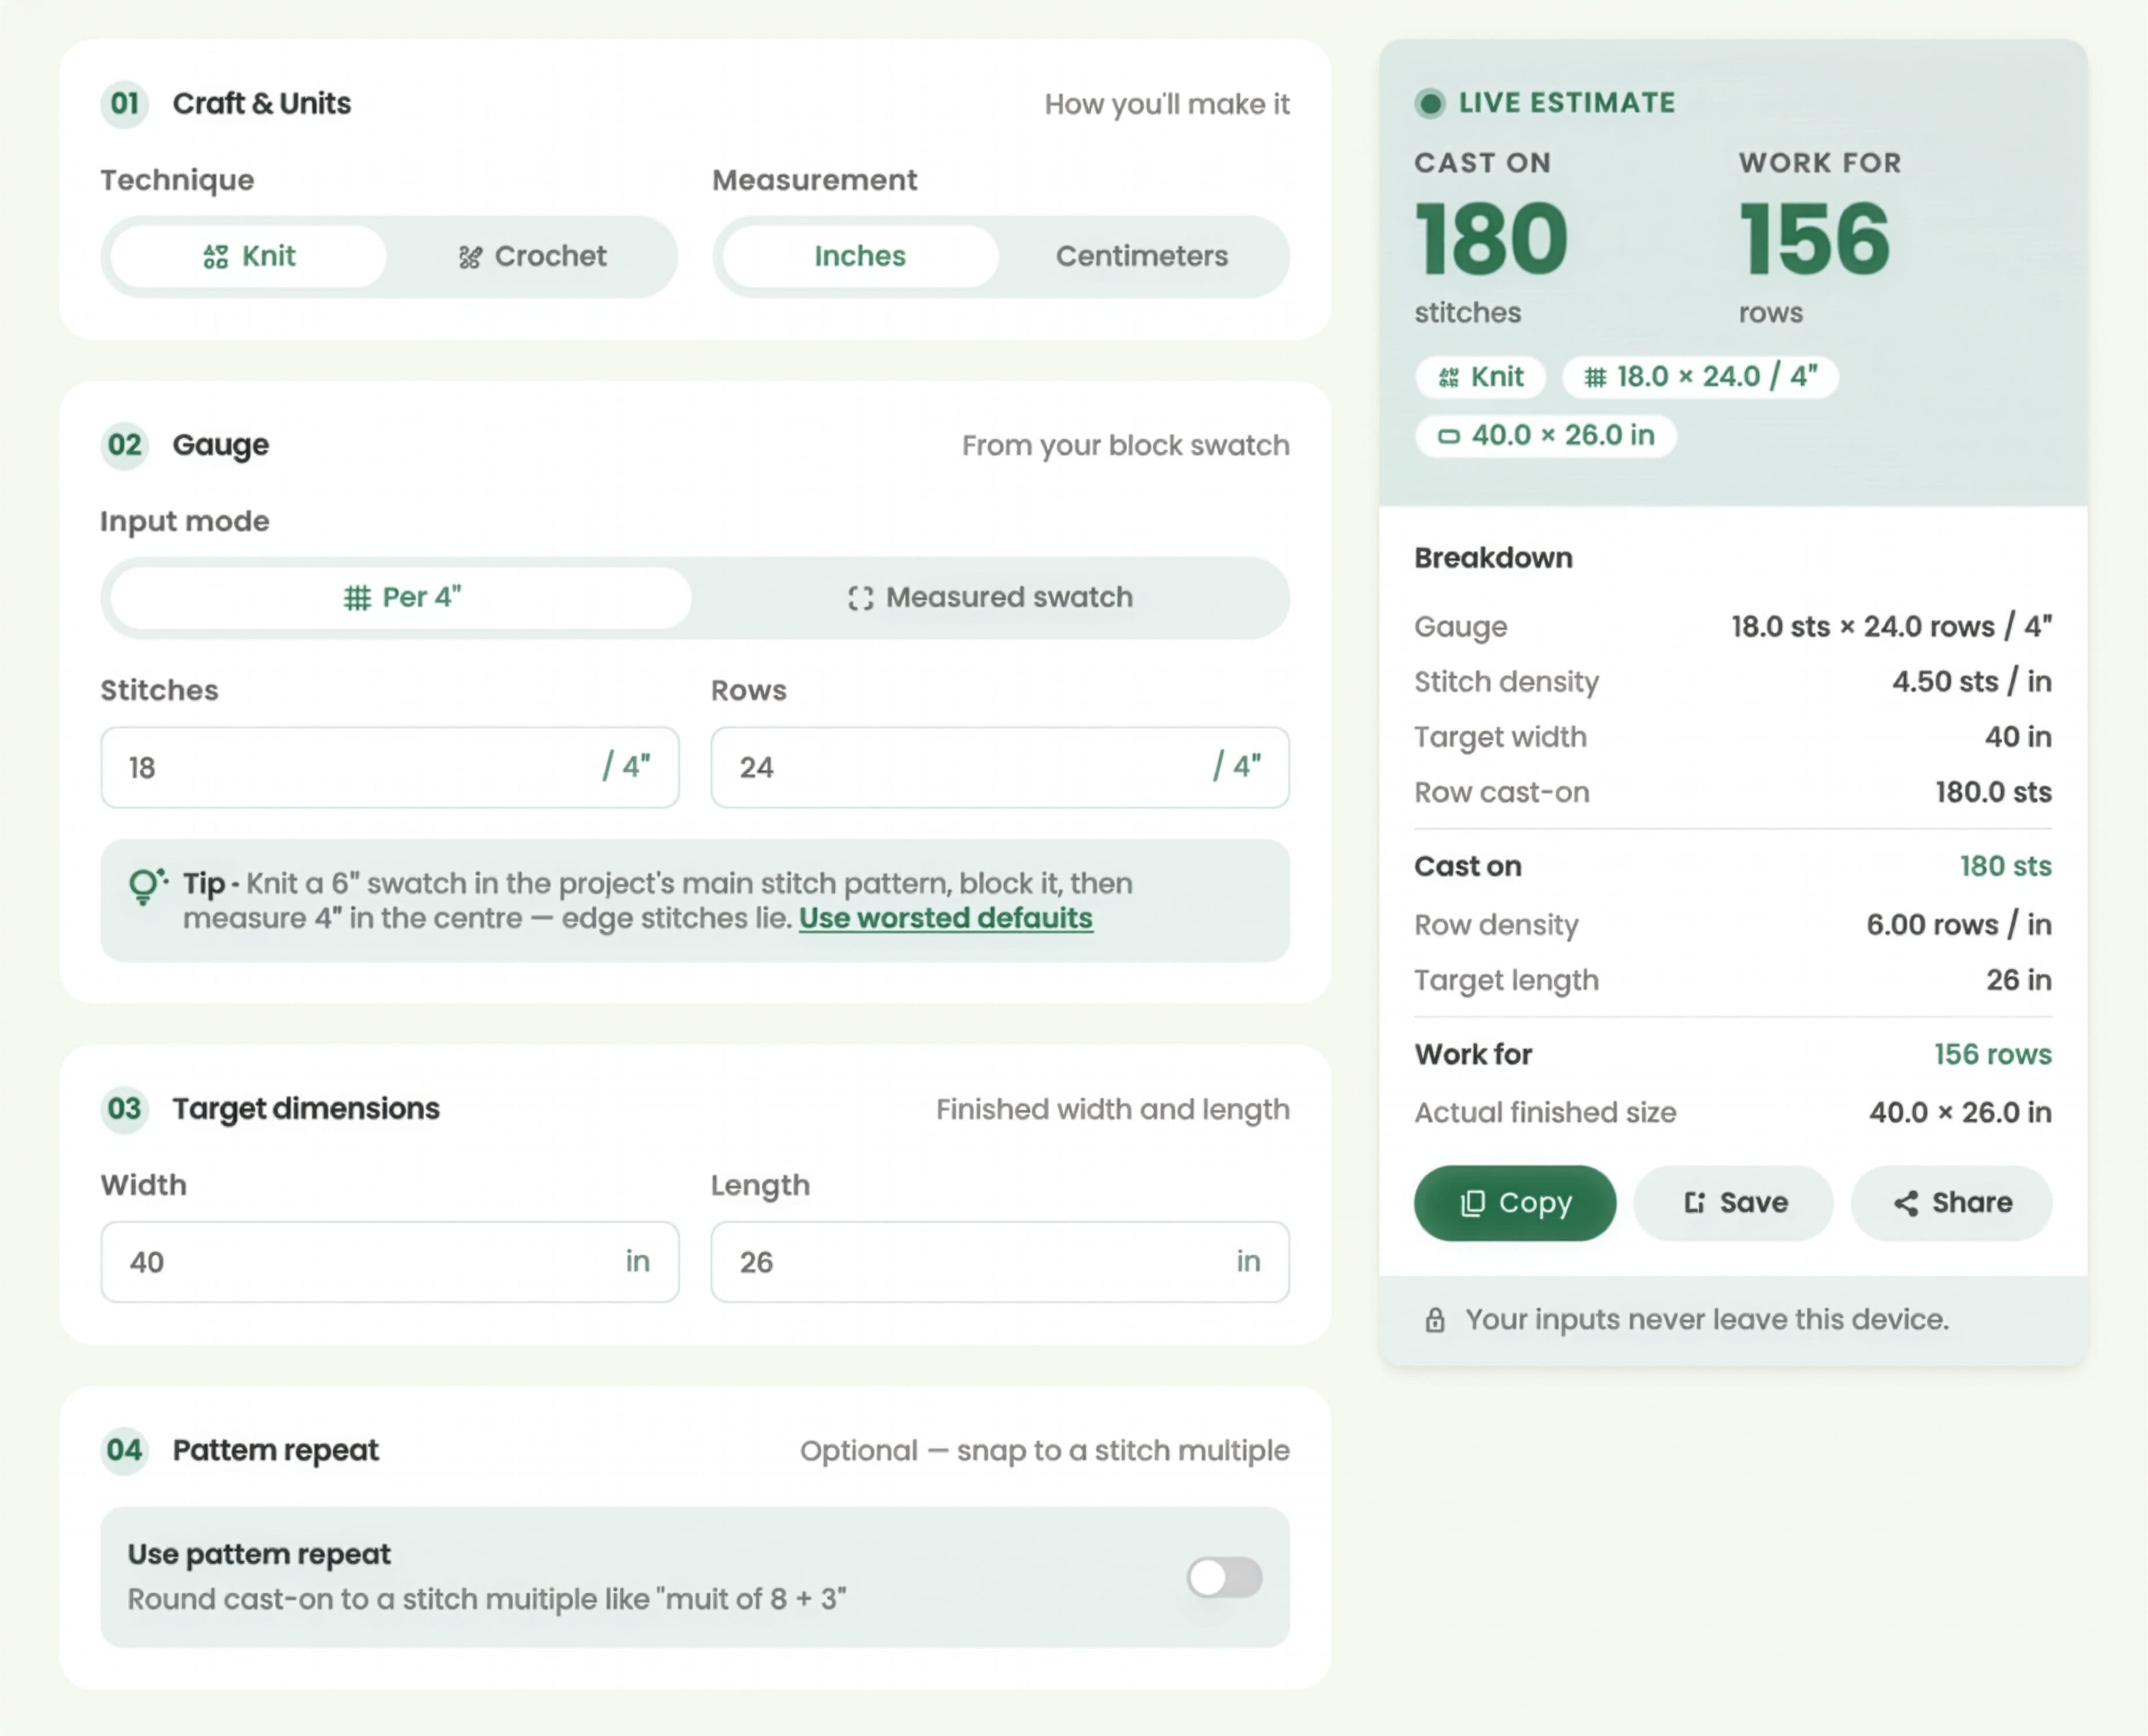Screen dimensions: 2148x1736
Task: Click the 04 Pattern repeat step badge
Action: (x=124, y=1450)
